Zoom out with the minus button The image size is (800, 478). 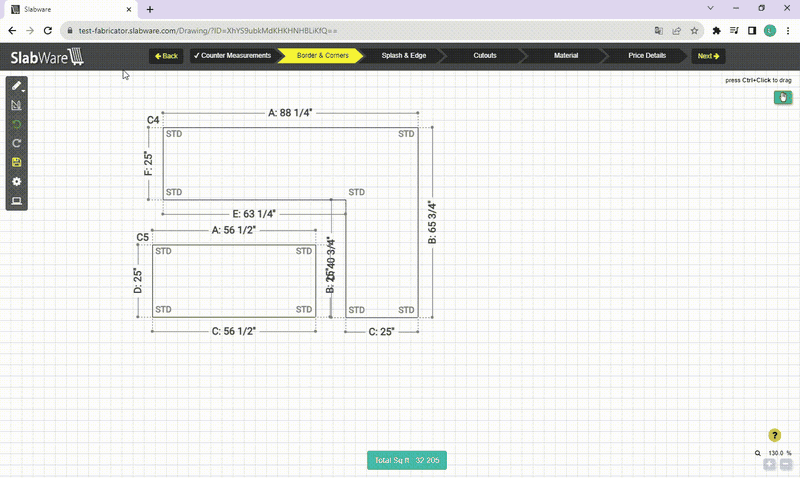tap(786, 464)
